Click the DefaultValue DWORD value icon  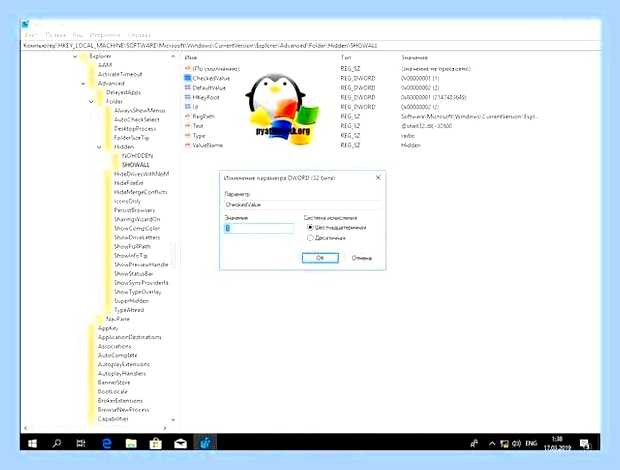pyautogui.click(x=188, y=87)
